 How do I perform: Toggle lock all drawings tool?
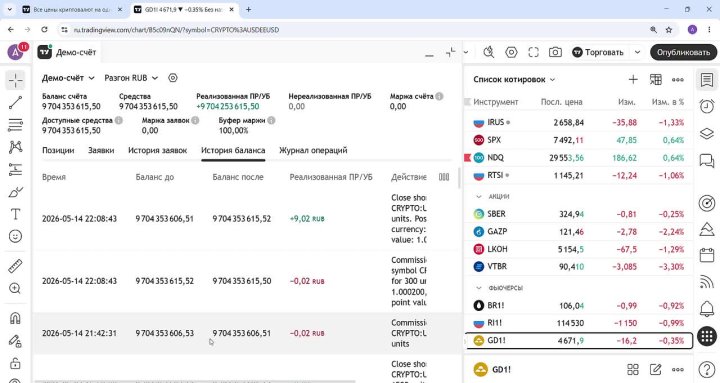point(16,363)
